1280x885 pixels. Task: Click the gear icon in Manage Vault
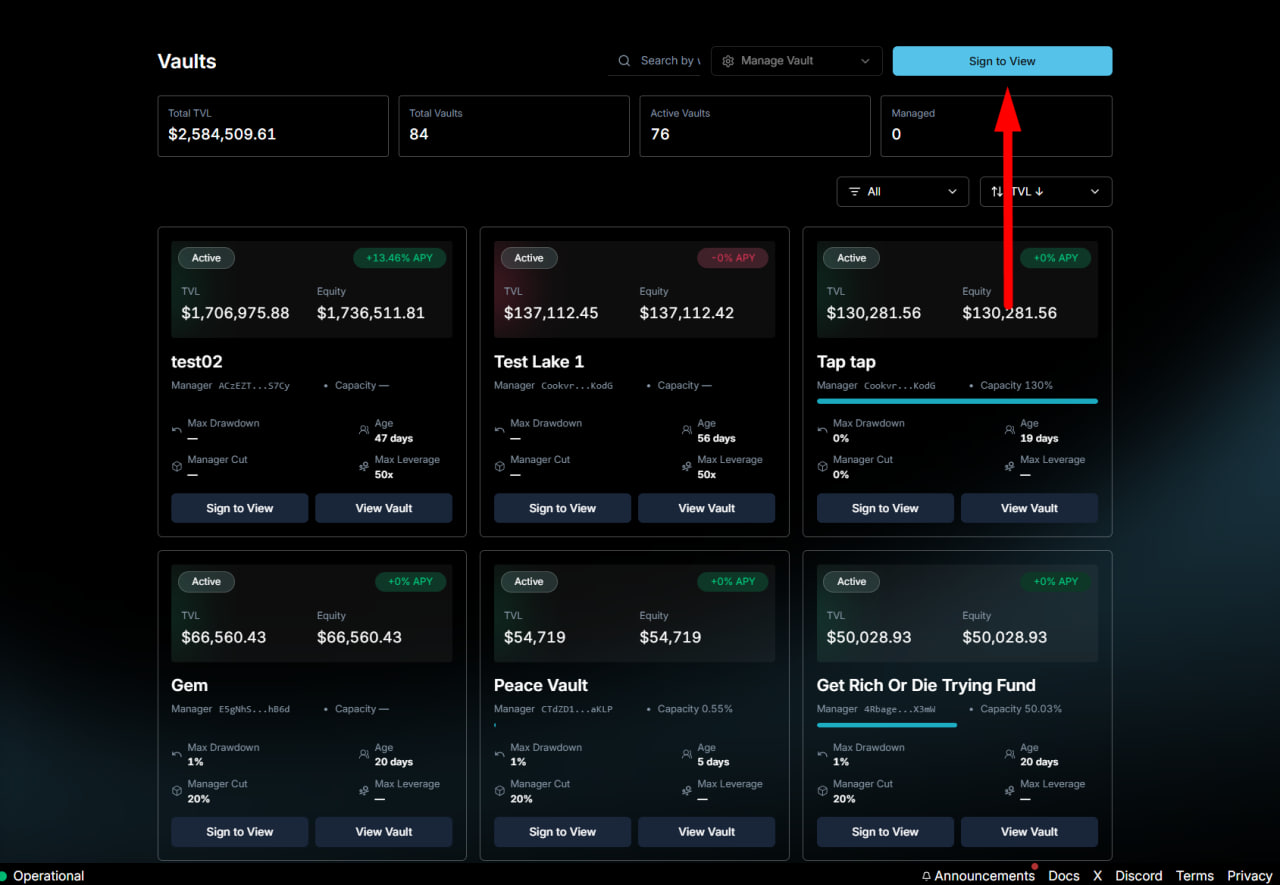click(x=728, y=61)
